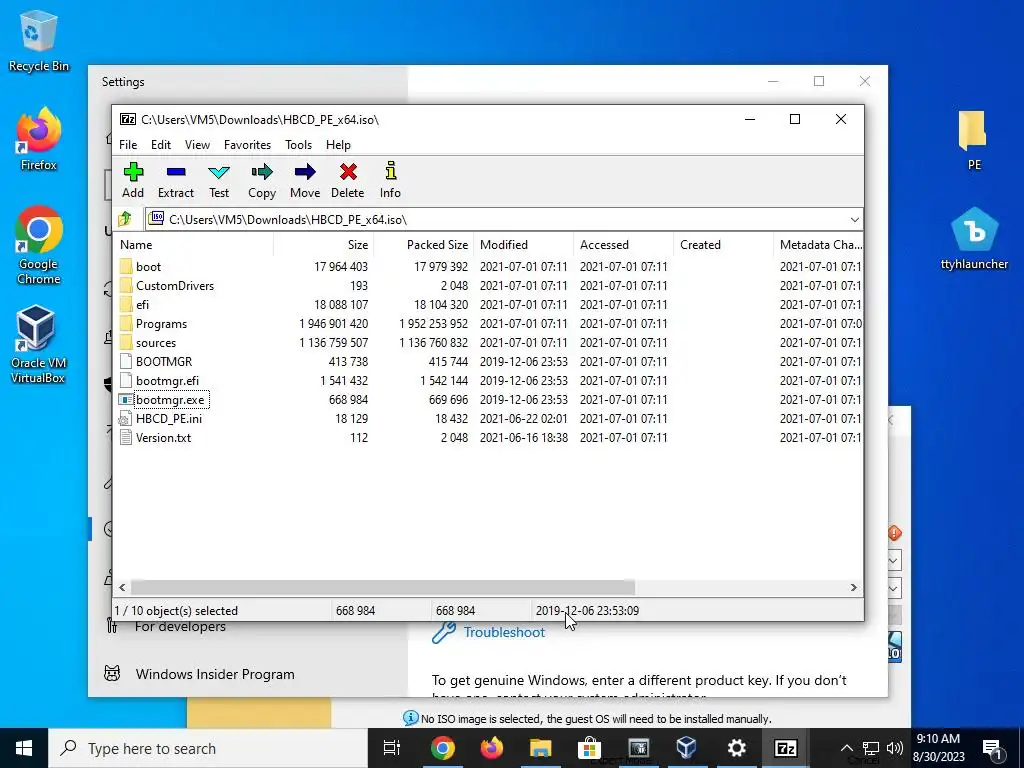Open Recycle Bin desktop icon
This screenshot has height=768, width=1024.
(x=38, y=42)
